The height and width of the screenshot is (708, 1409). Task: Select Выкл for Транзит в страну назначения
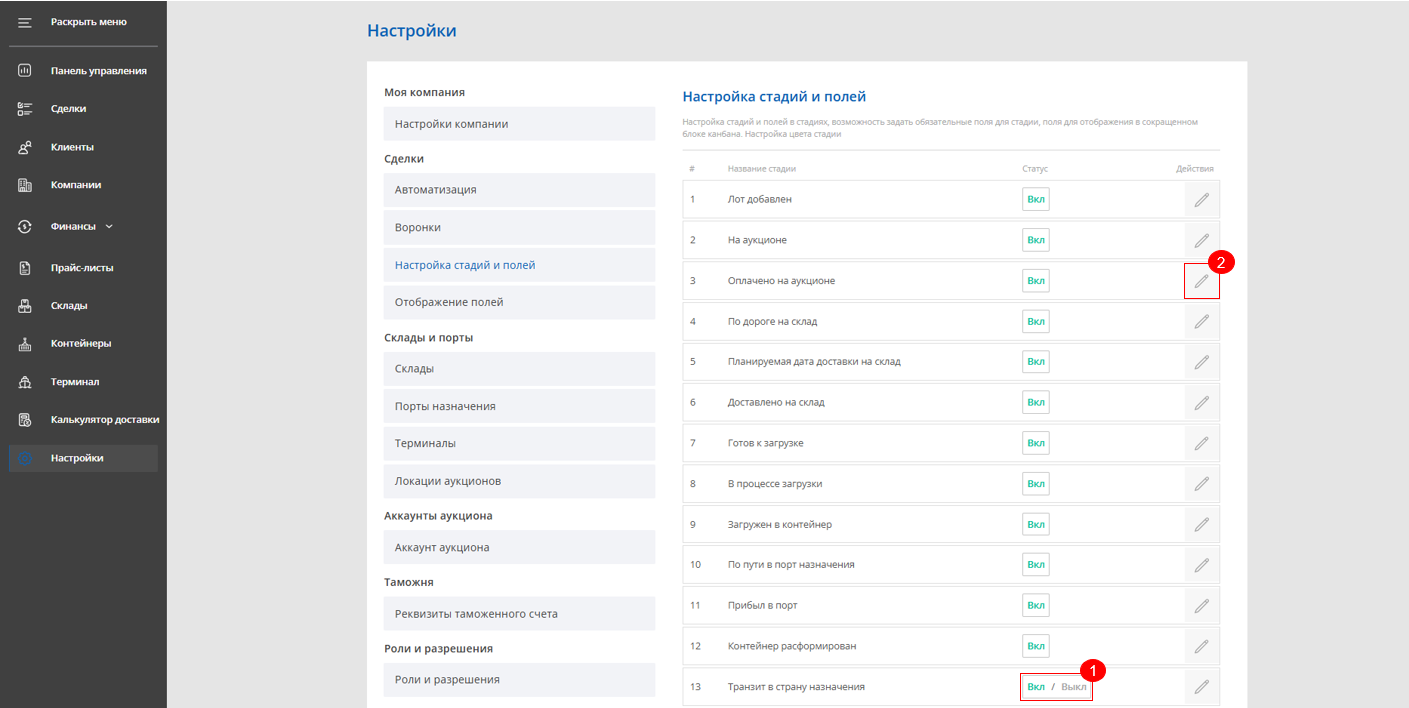coord(1073,687)
